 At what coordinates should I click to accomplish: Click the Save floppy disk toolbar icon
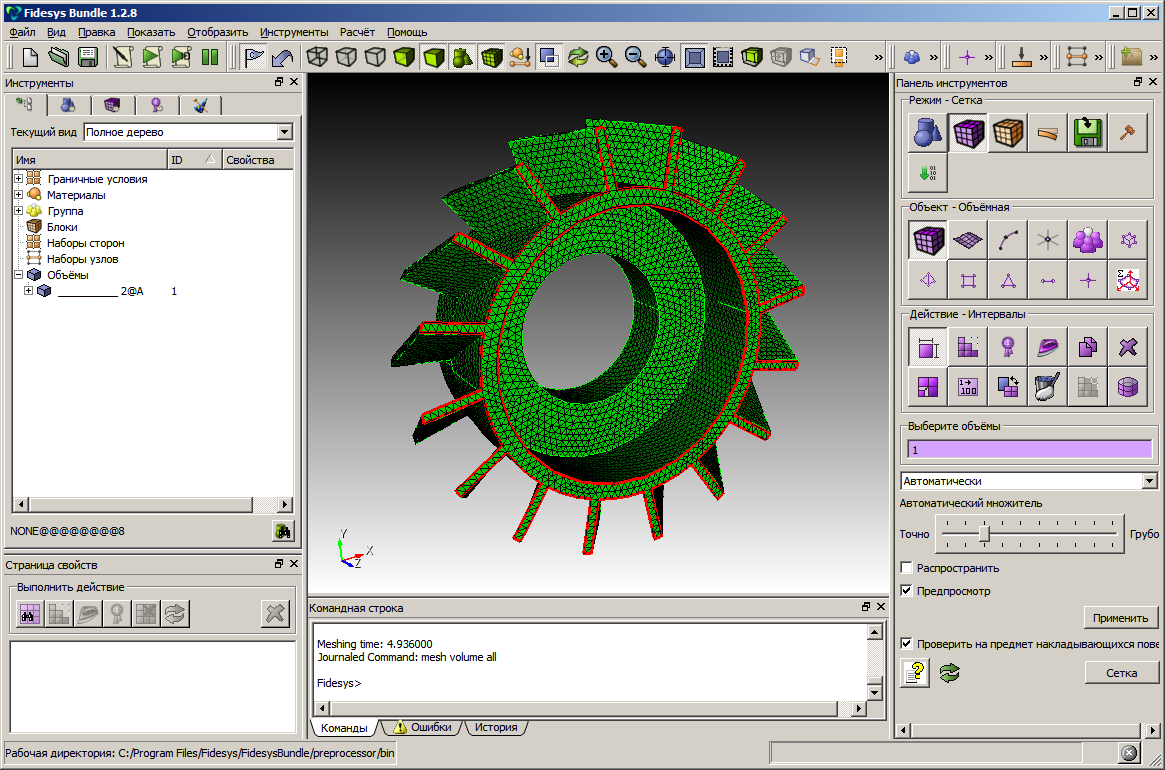point(88,57)
